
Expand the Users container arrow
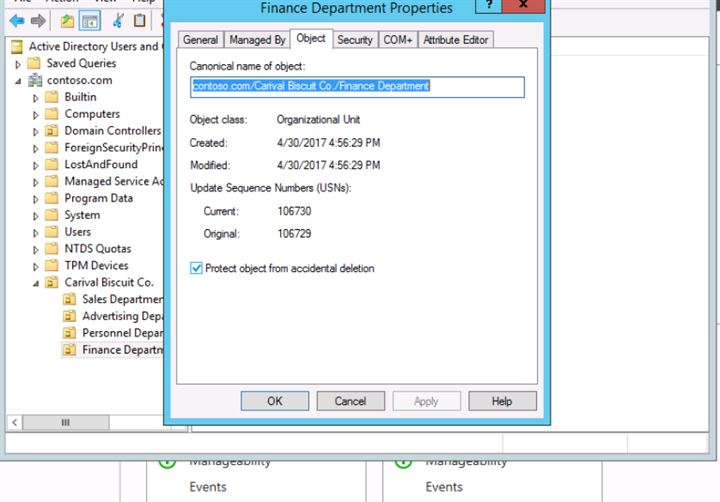pos(36,232)
